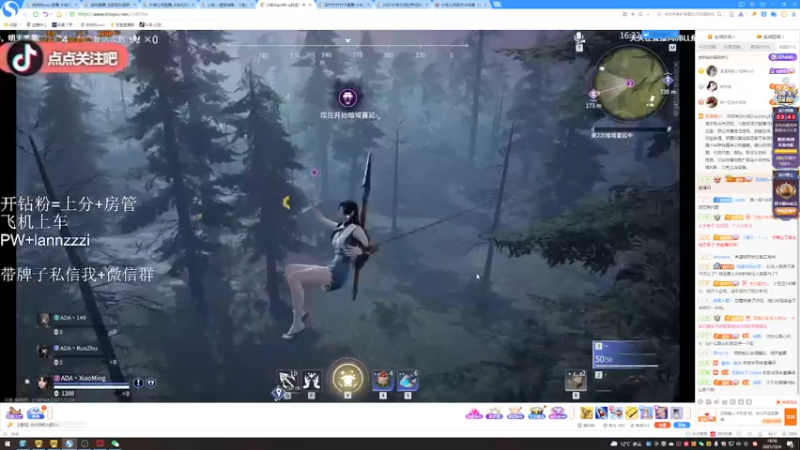The width and height of the screenshot is (800, 450).
Task: Click the browser zoom 100% control
Action: pyautogui.click(x=791, y=434)
